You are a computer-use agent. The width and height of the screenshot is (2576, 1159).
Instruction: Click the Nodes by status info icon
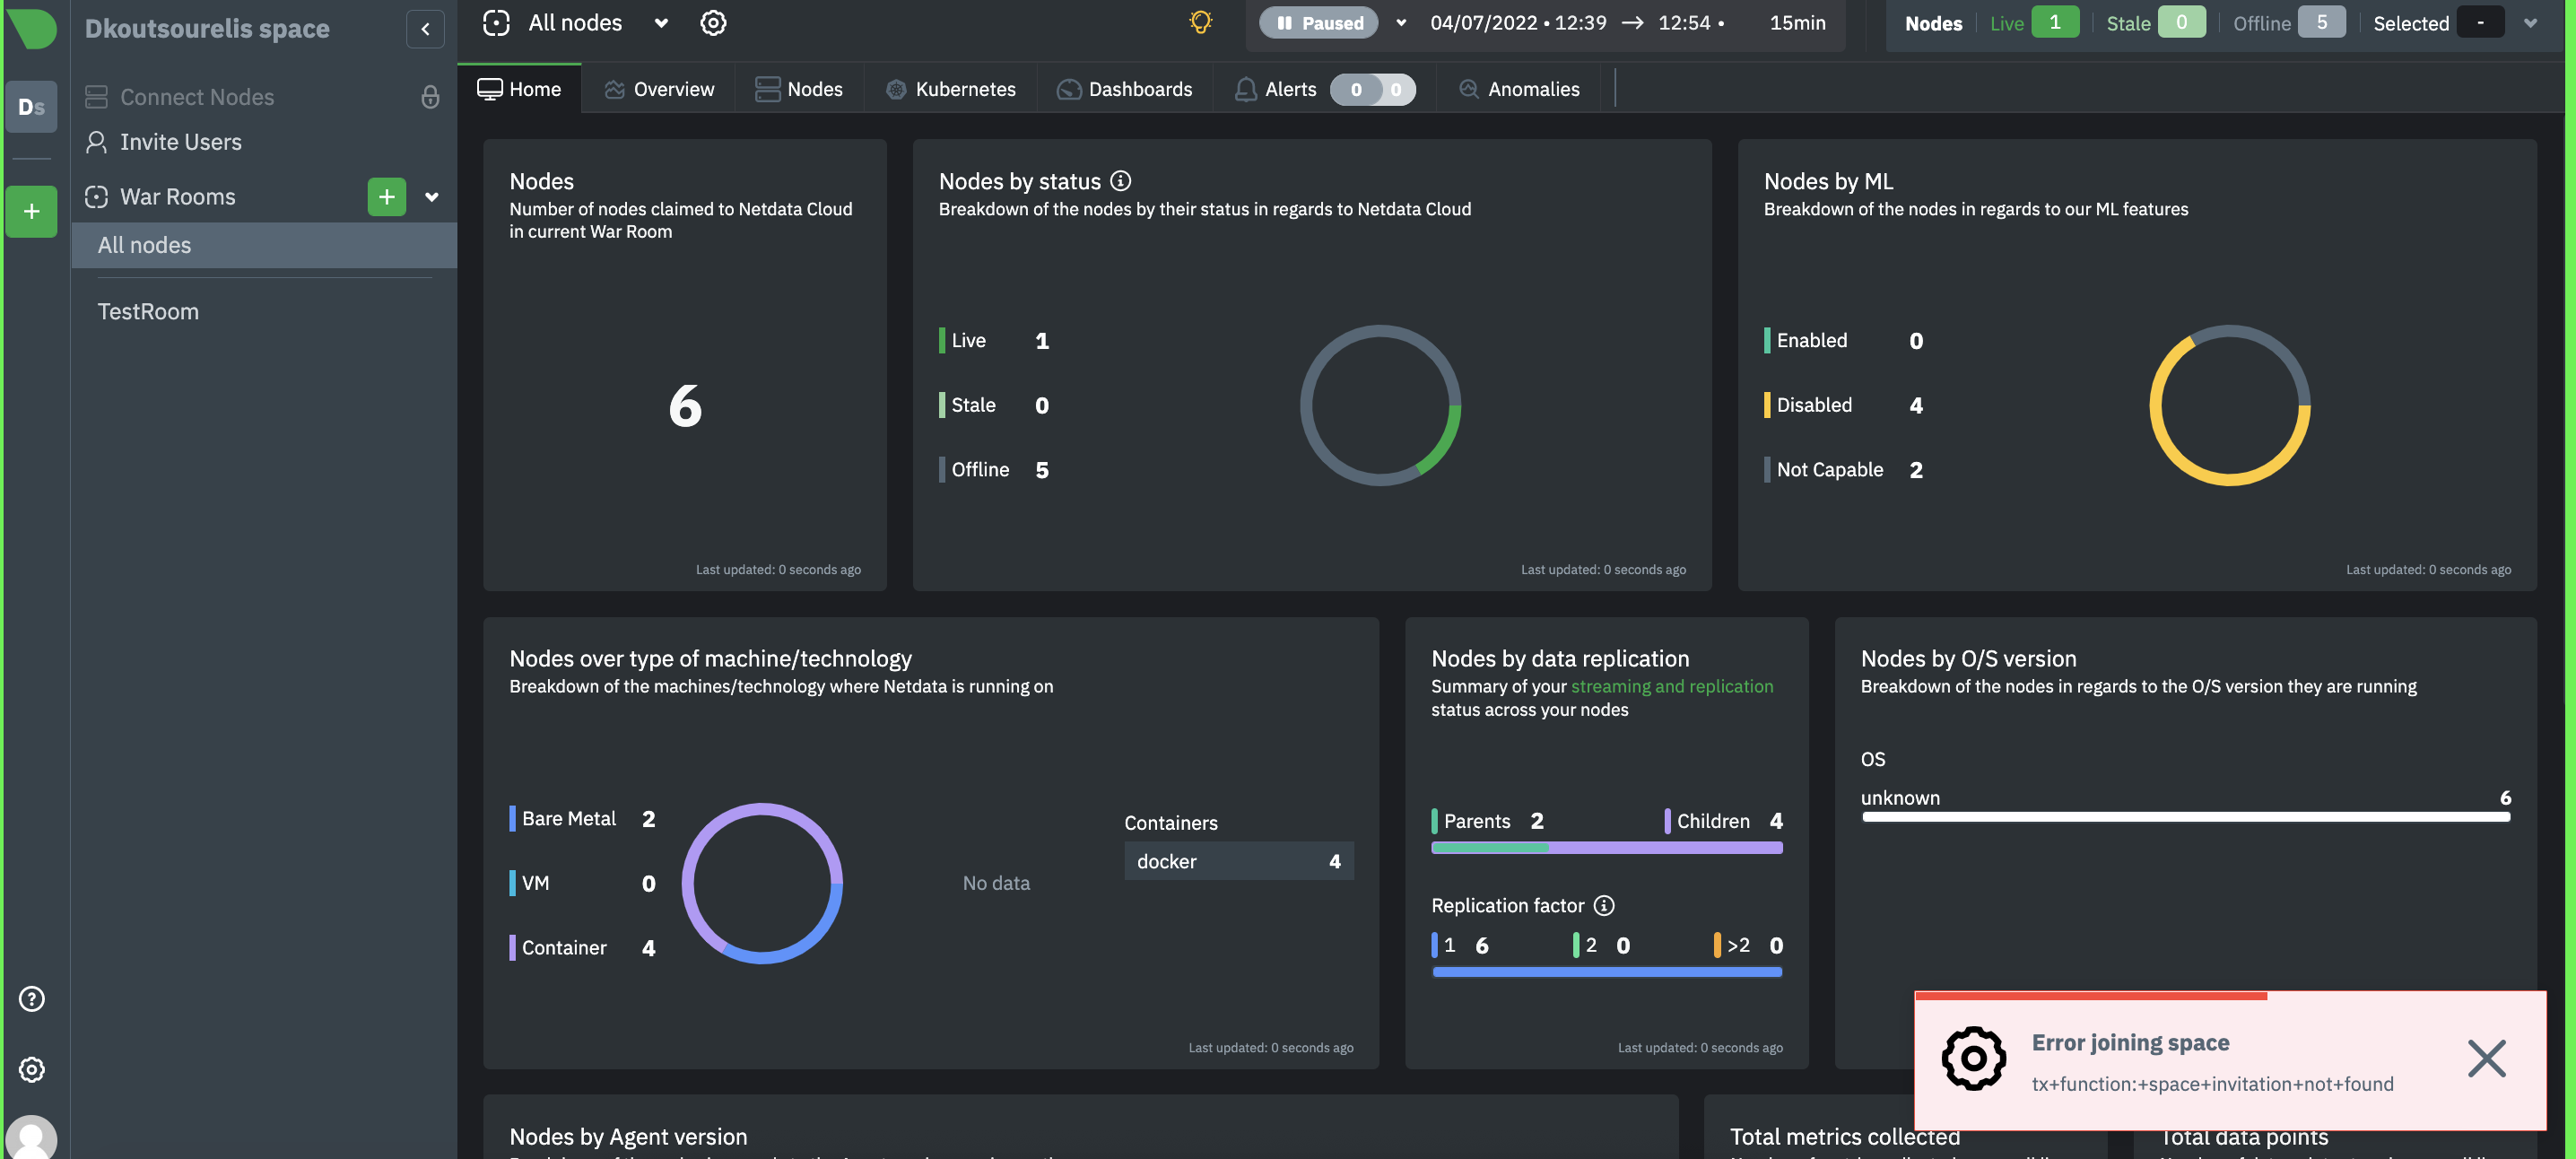1121,181
